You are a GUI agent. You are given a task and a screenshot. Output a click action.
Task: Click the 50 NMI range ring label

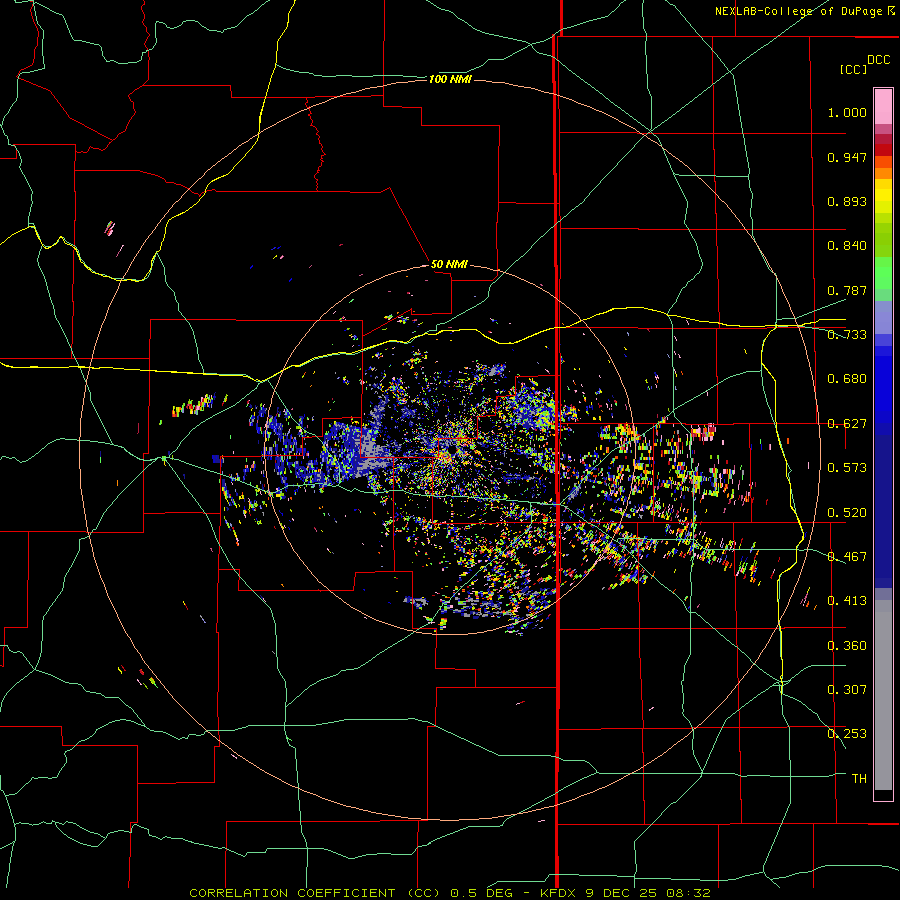449,264
